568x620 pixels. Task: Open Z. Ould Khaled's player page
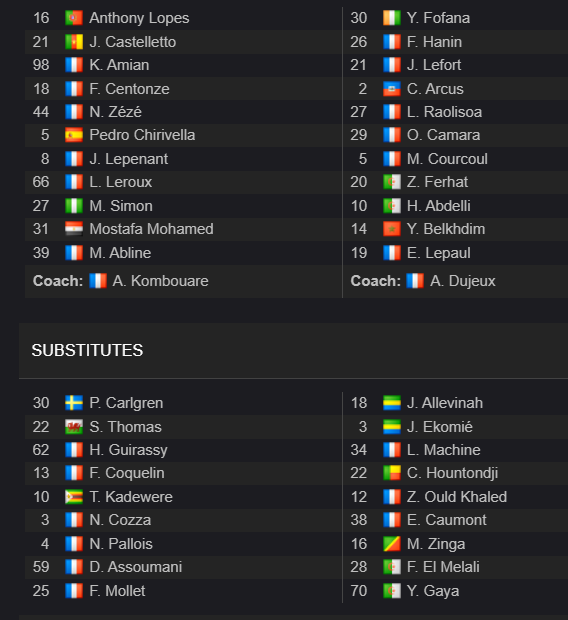[x=457, y=497]
